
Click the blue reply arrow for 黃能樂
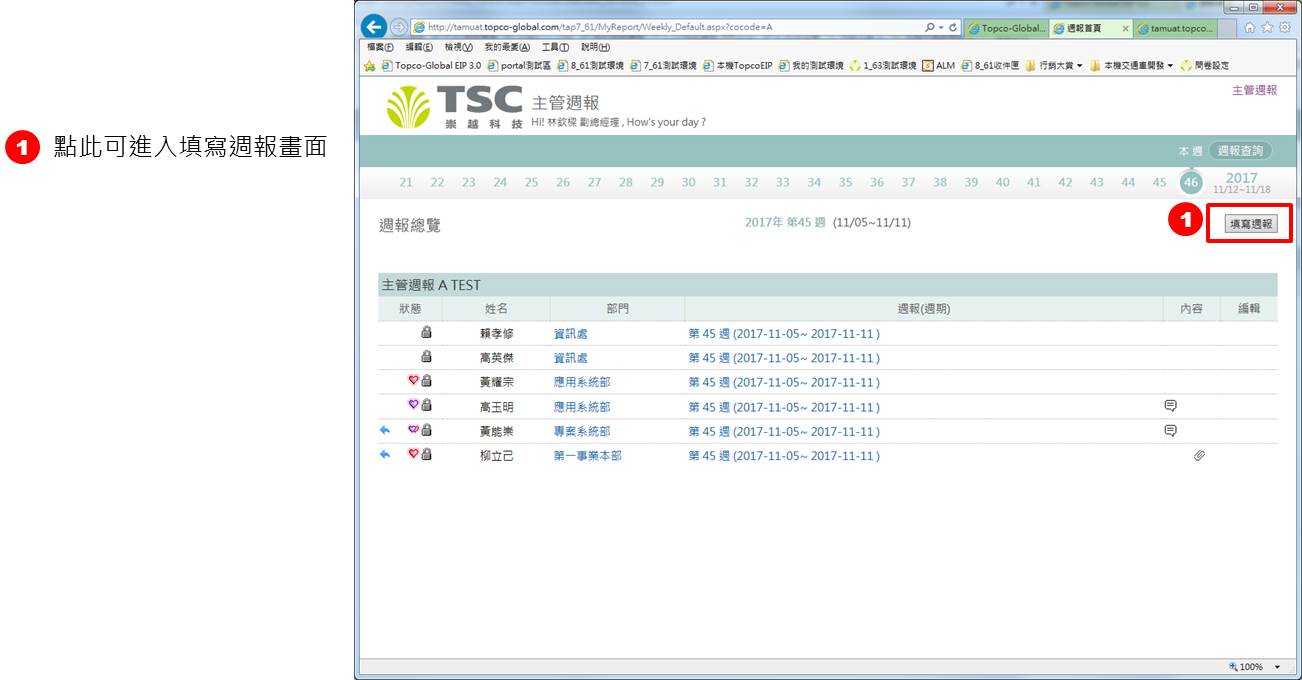point(385,431)
